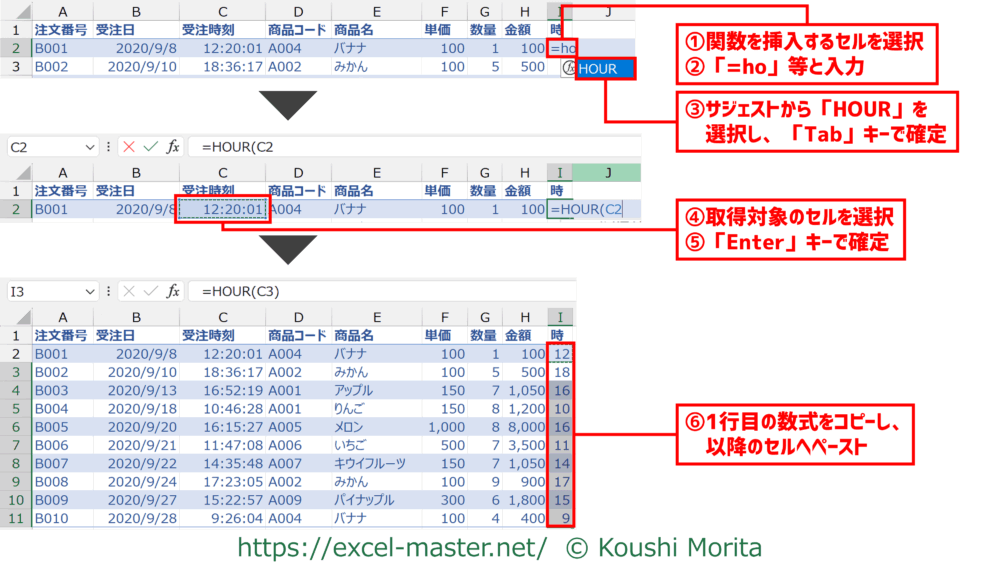Open the Name Box dropdown showing C2

coord(90,147)
